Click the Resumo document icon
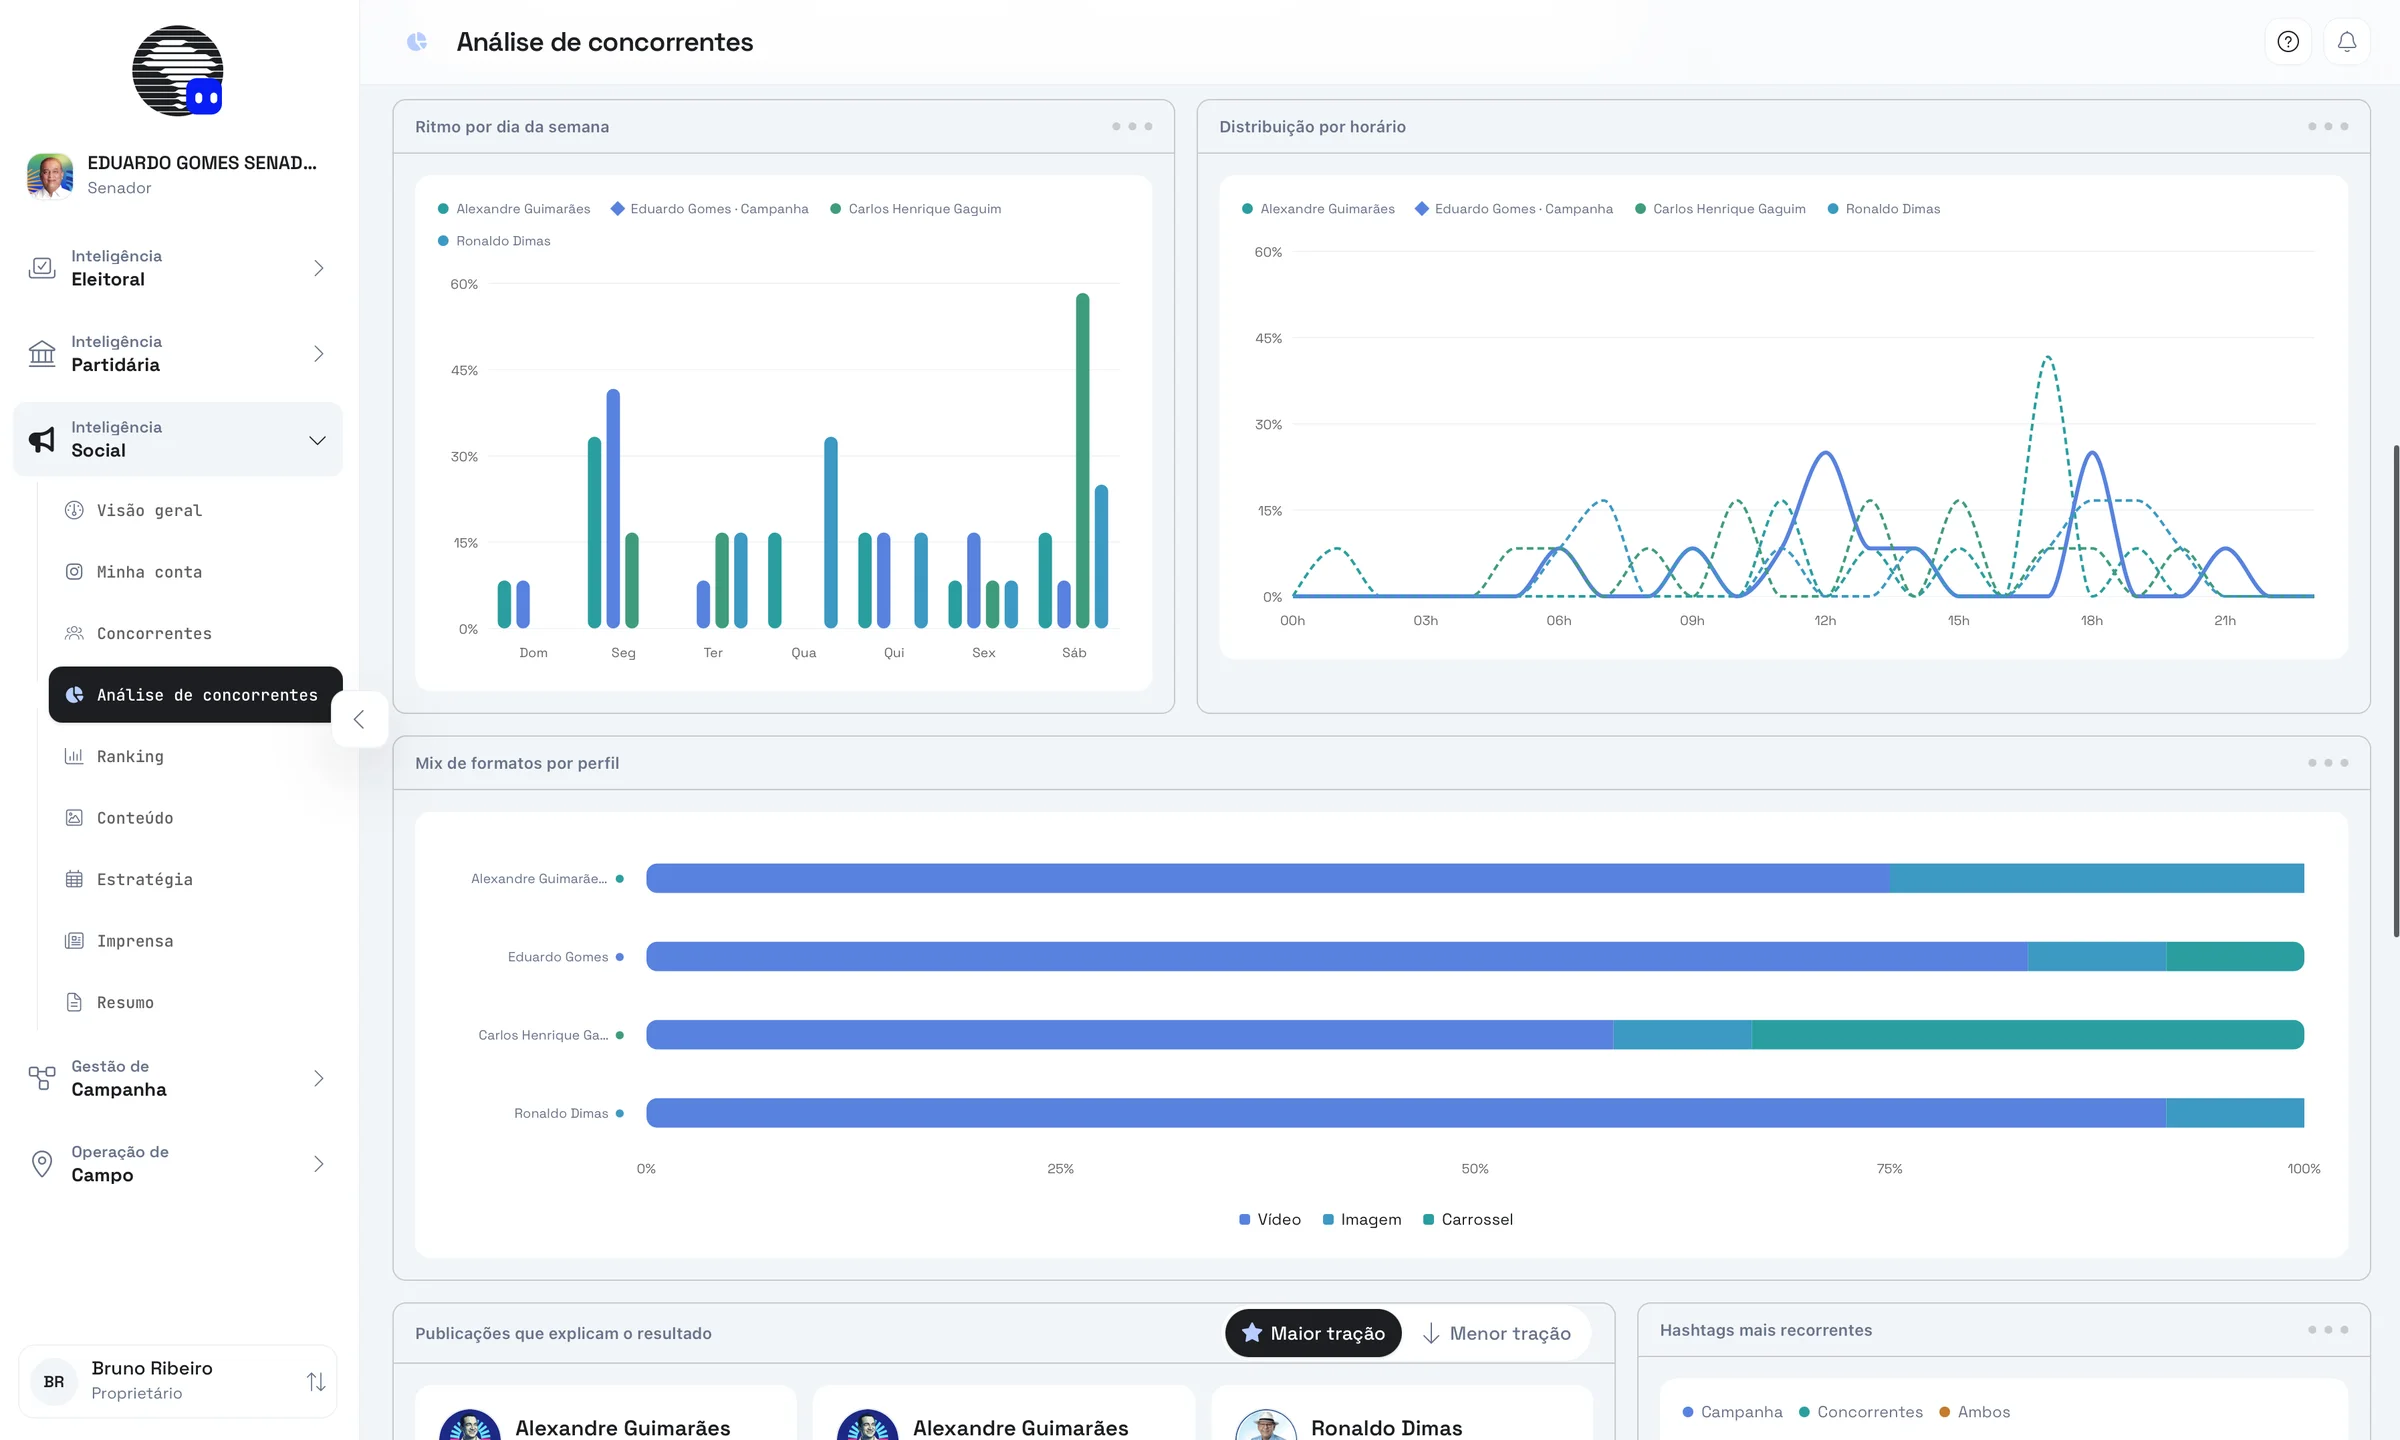The image size is (2400, 1440). coord(74,1002)
